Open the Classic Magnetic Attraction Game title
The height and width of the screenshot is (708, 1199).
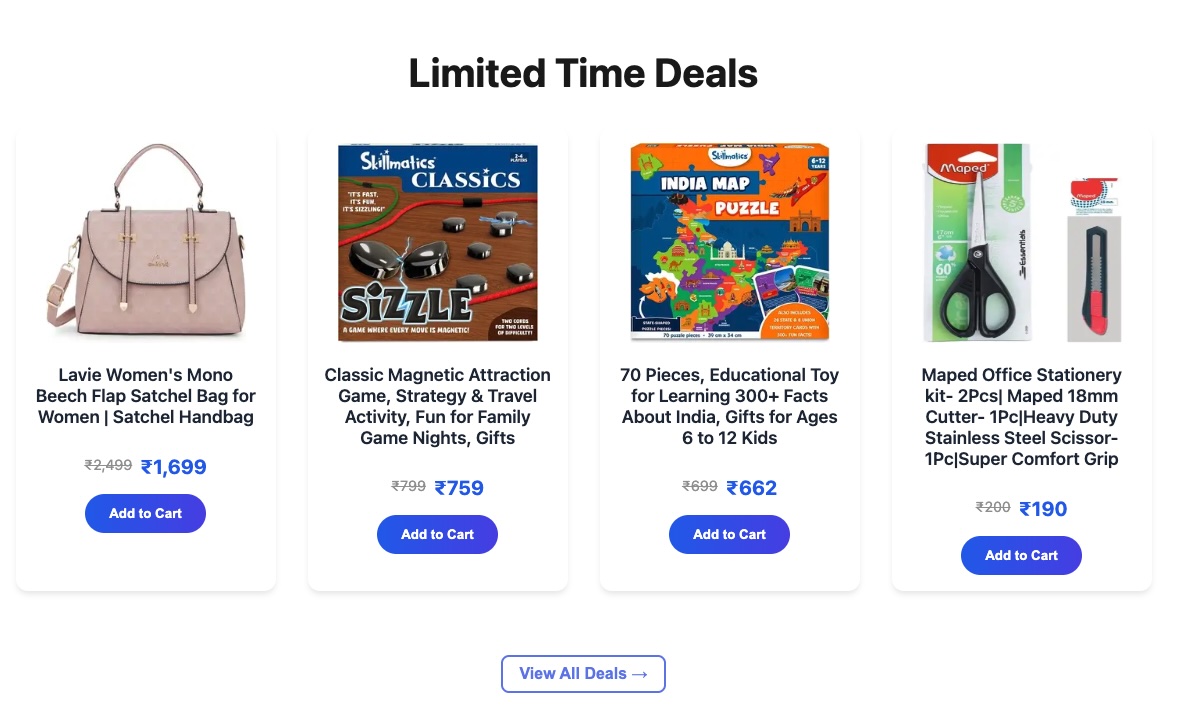point(438,406)
